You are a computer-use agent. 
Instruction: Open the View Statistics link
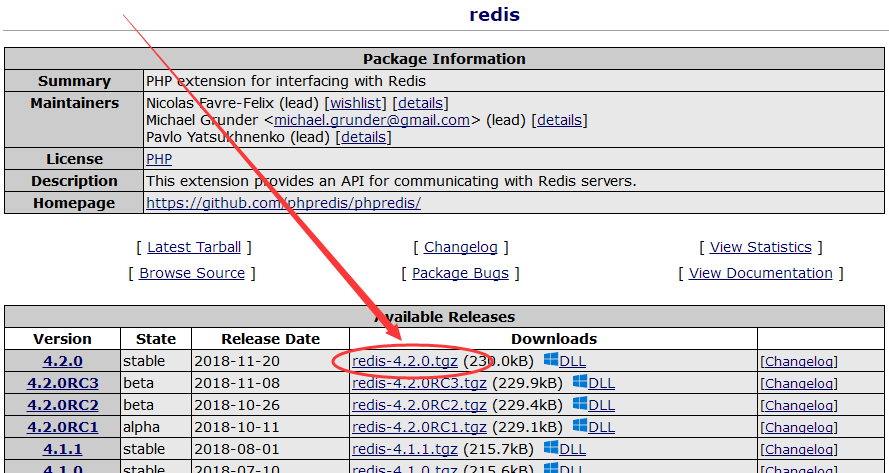[760, 247]
